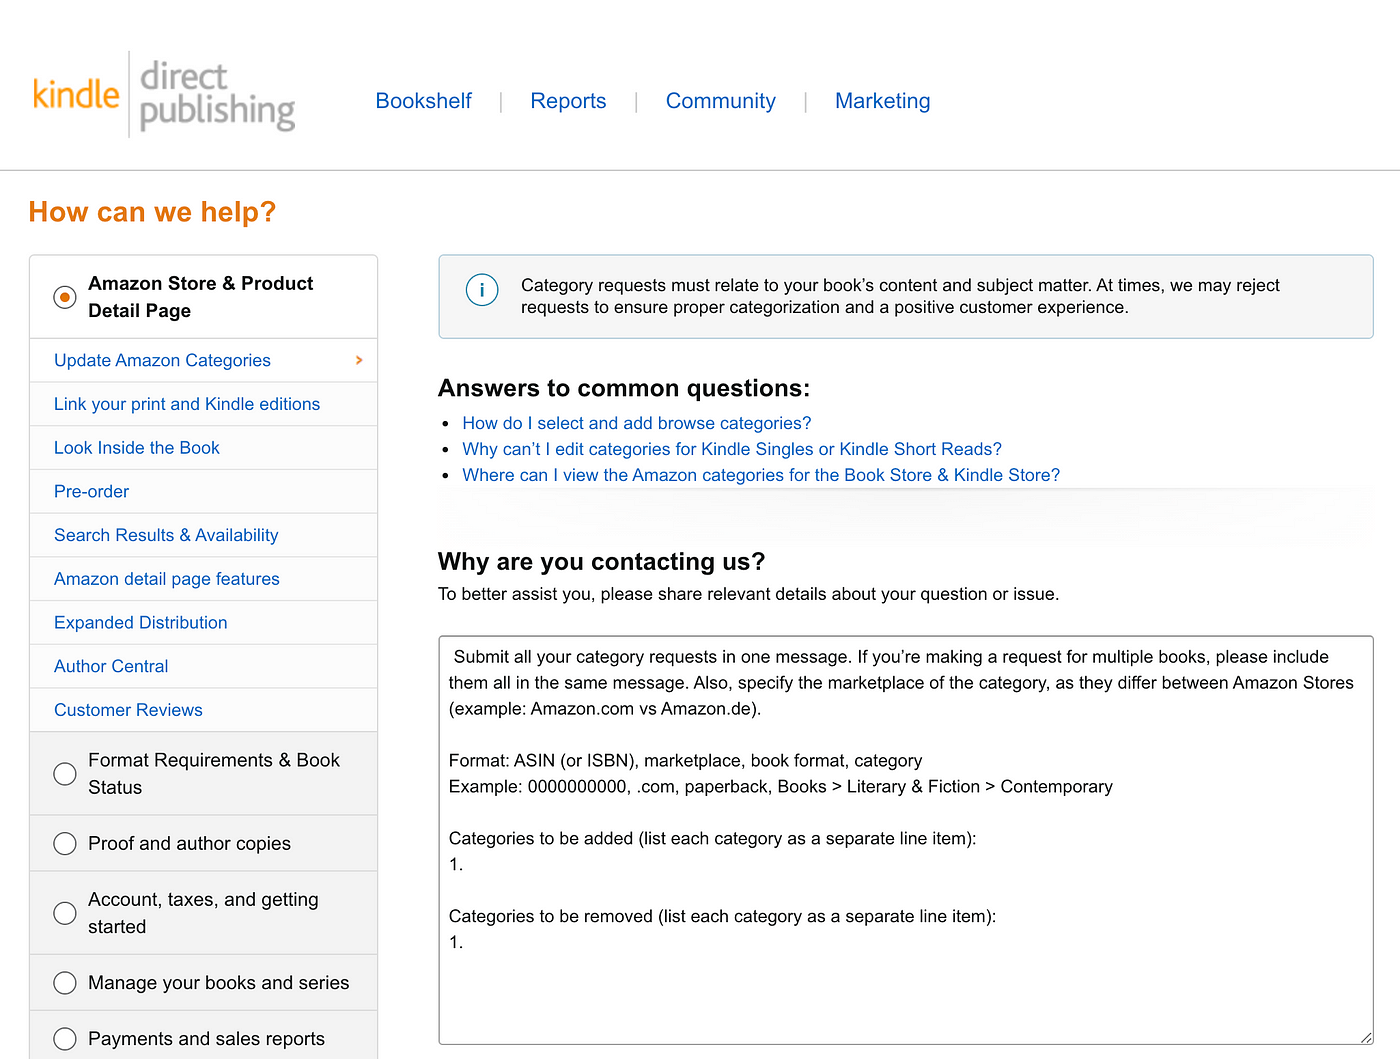The image size is (1400, 1059).
Task: Click the 'How can we help?' heading
Action: tap(152, 212)
